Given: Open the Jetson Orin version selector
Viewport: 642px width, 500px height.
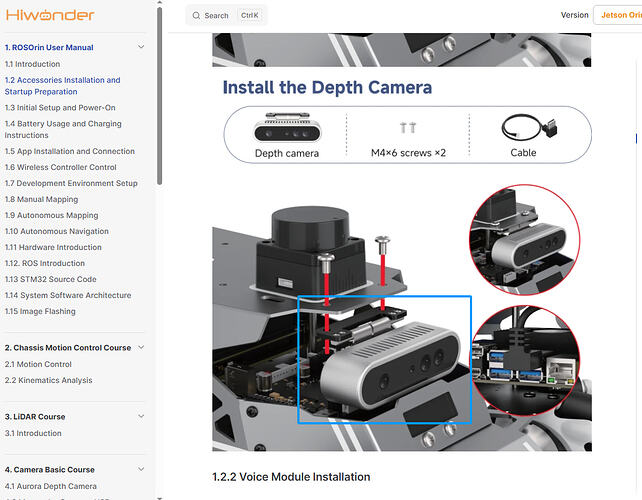Looking at the screenshot, I should tap(618, 15).
